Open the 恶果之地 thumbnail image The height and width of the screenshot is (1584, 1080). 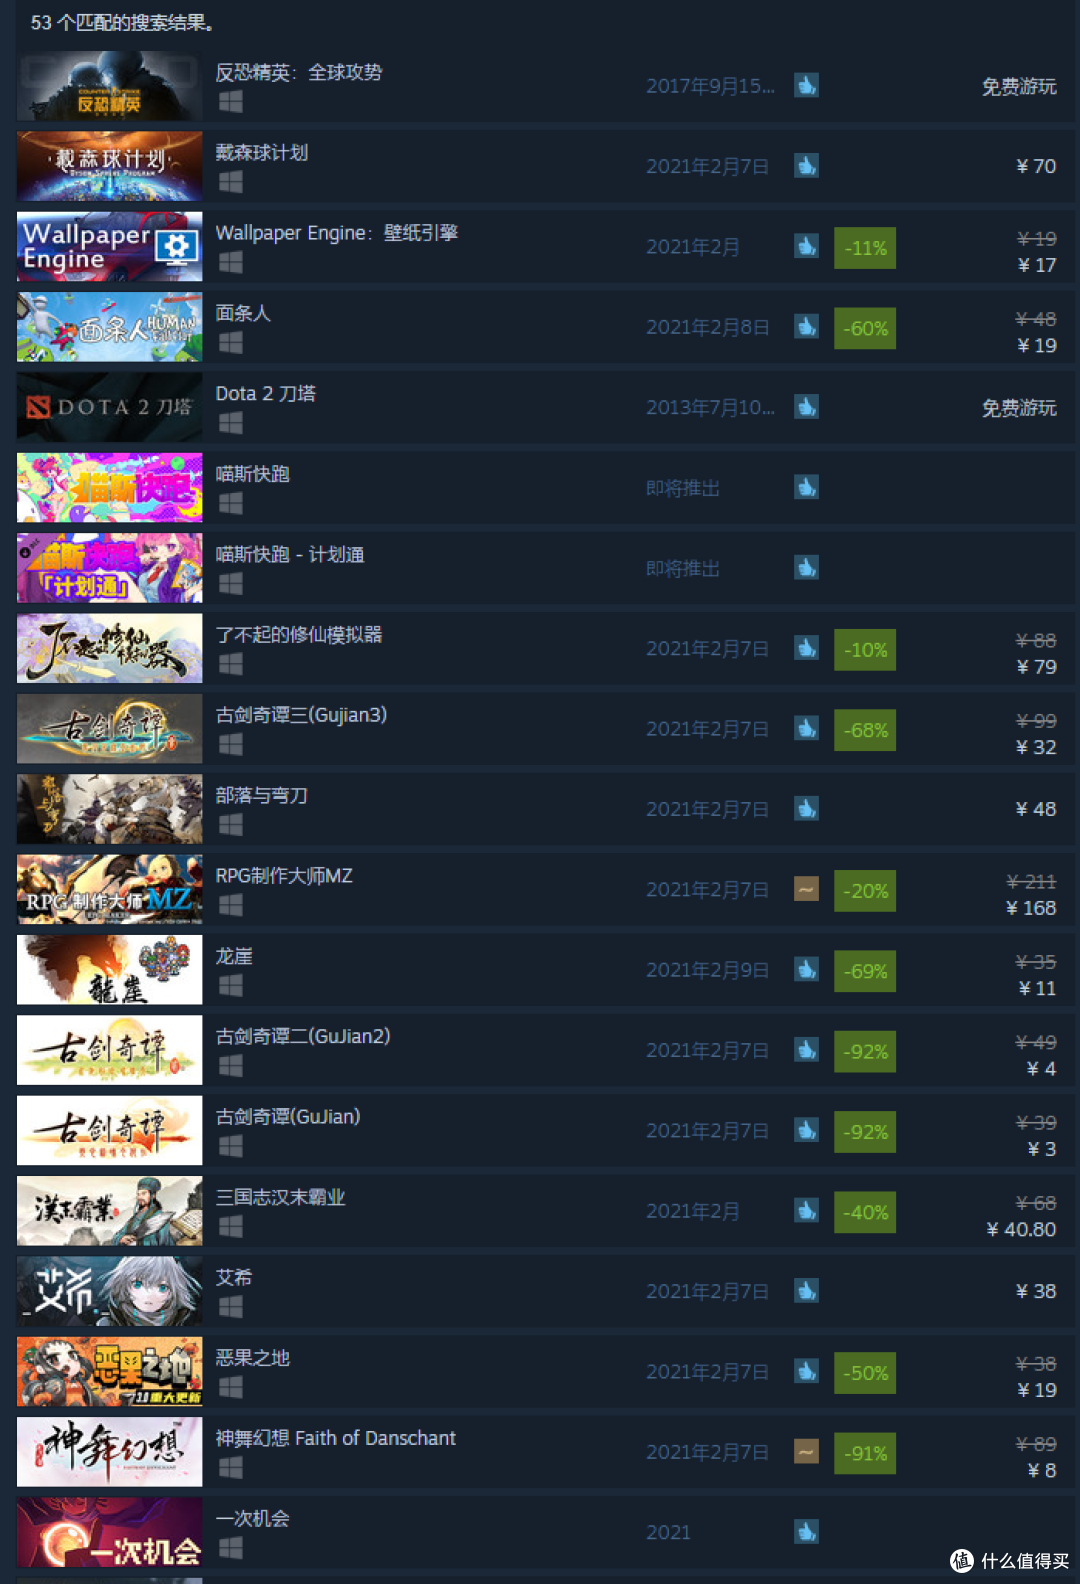point(110,1371)
